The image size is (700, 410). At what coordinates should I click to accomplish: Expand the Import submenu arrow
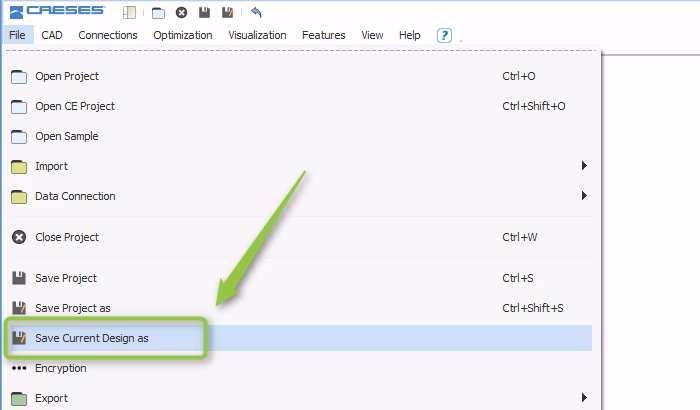tap(584, 166)
